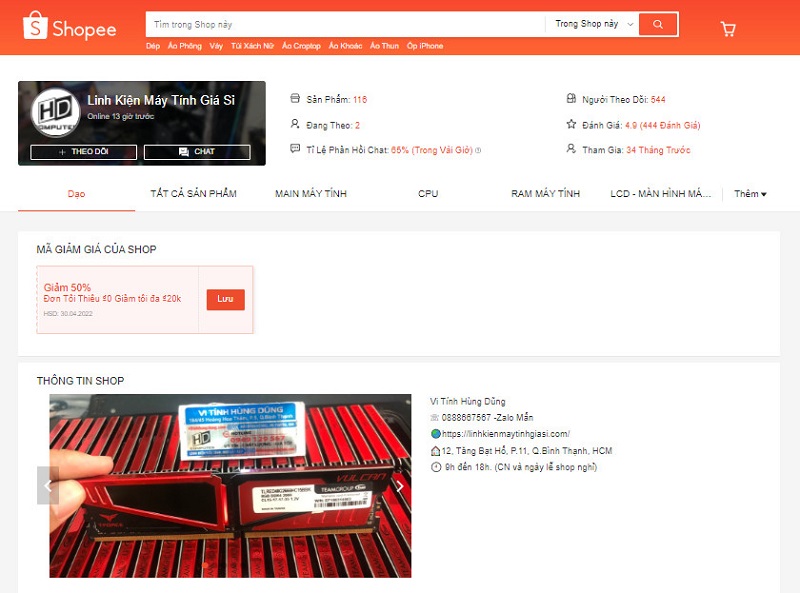The width and height of the screenshot is (800, 593).
Task: Click the globe icon beside the website link
Action: coord(435,434)
